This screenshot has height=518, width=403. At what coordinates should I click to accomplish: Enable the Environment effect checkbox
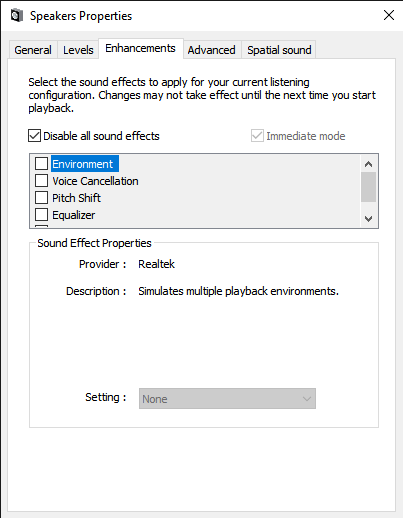tap(41, 164)
